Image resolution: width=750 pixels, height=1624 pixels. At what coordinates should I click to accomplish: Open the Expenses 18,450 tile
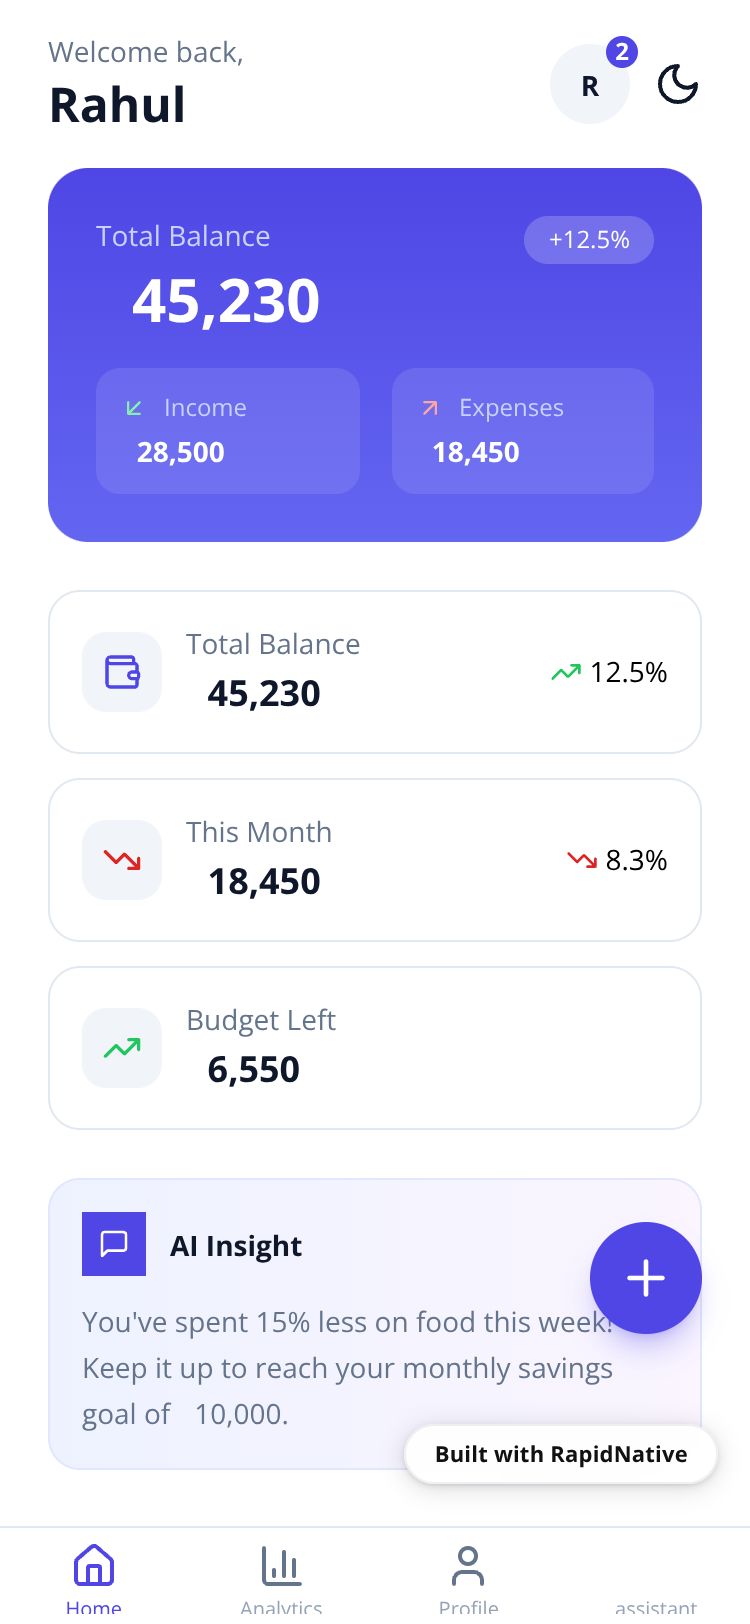523,431
